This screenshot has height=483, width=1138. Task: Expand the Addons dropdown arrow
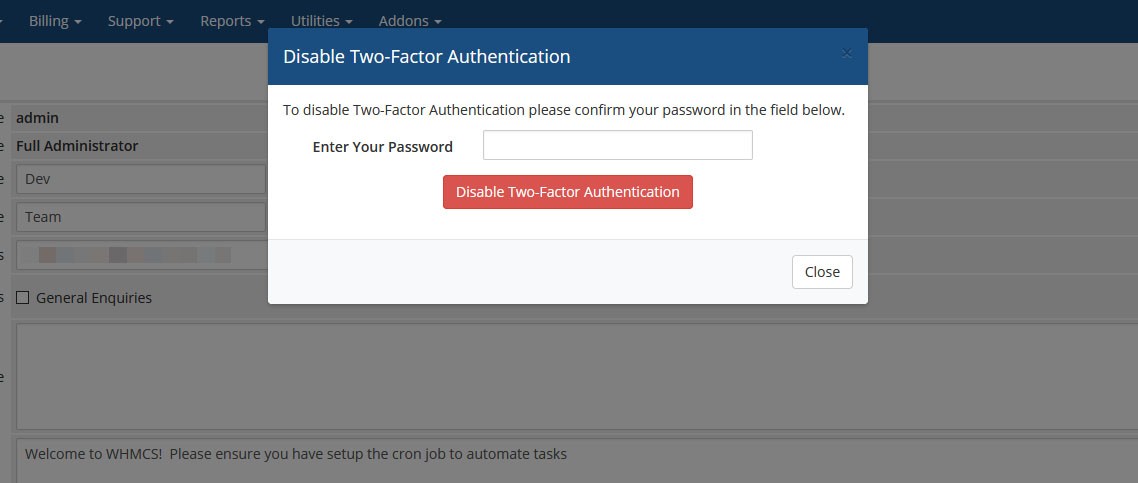437,22
